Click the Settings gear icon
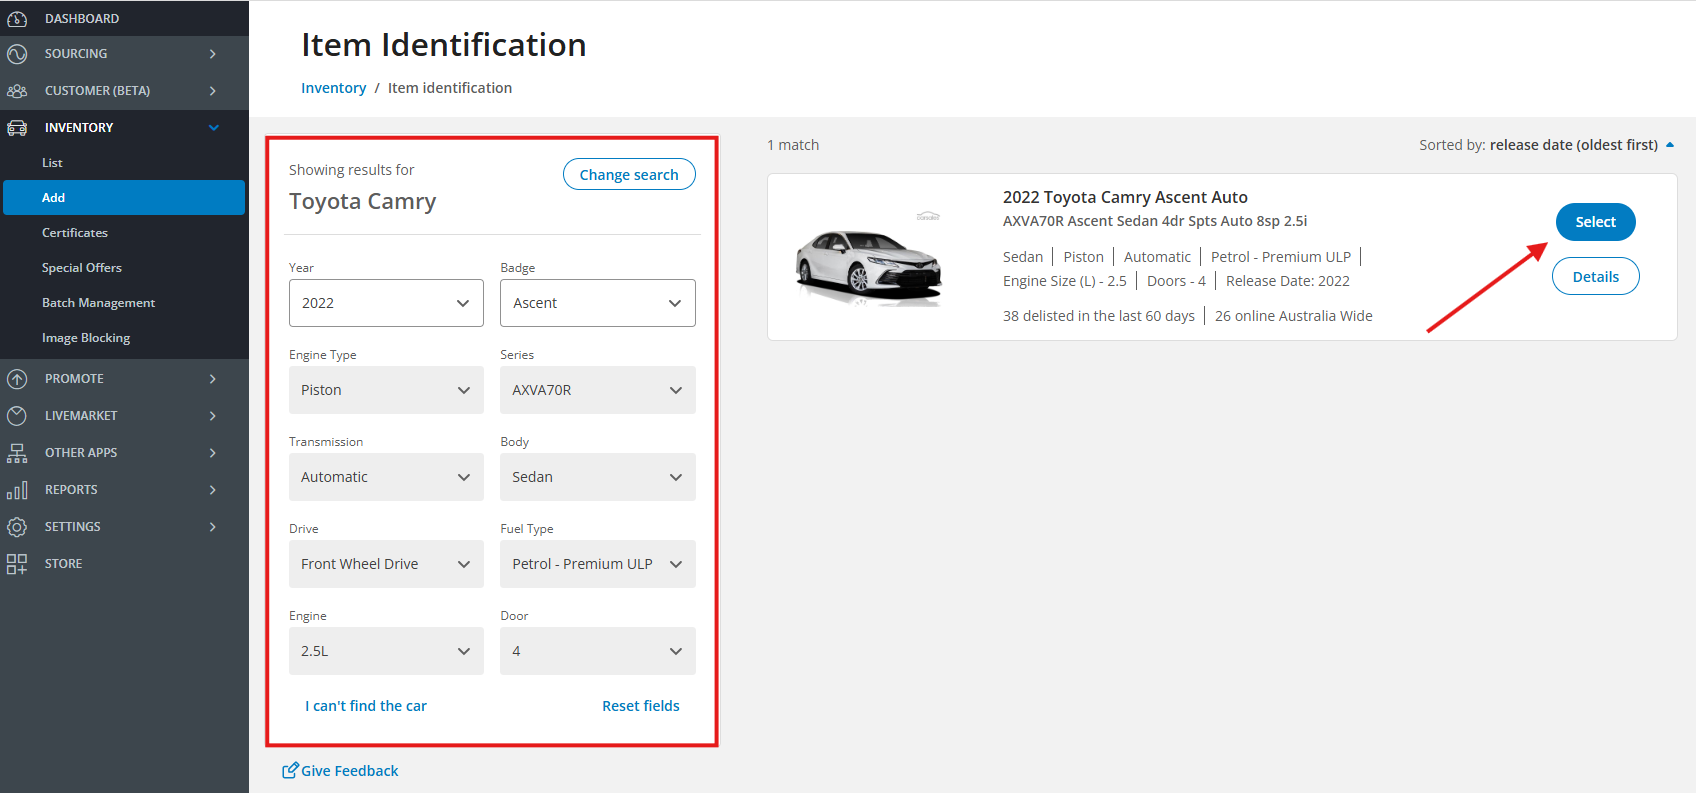 coord(17,527)
